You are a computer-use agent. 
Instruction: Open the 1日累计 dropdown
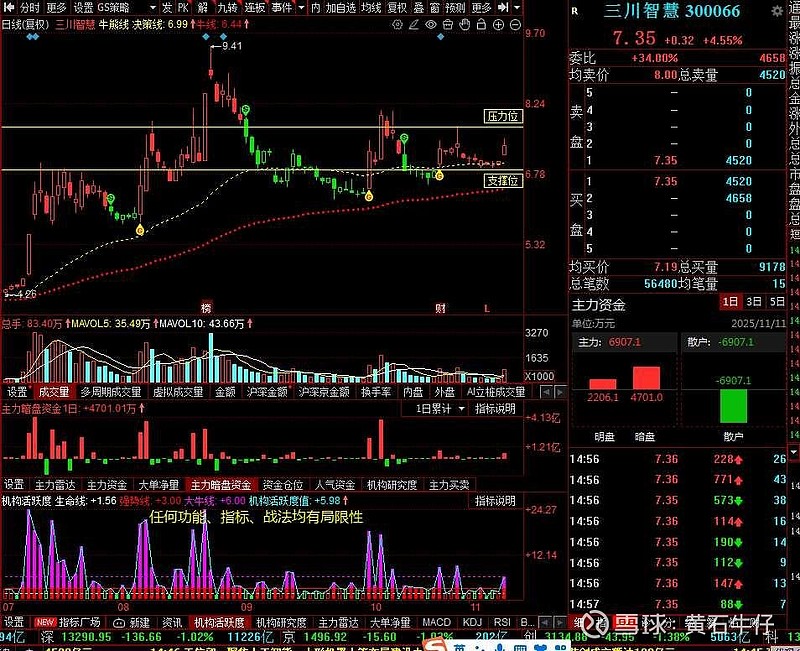[x=441, y=409]
